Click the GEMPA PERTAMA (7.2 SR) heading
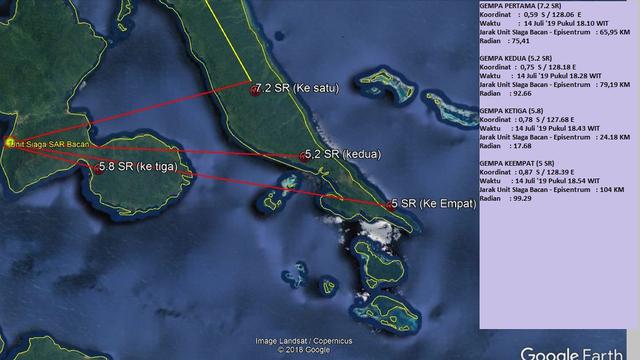 tap(520, 6)
